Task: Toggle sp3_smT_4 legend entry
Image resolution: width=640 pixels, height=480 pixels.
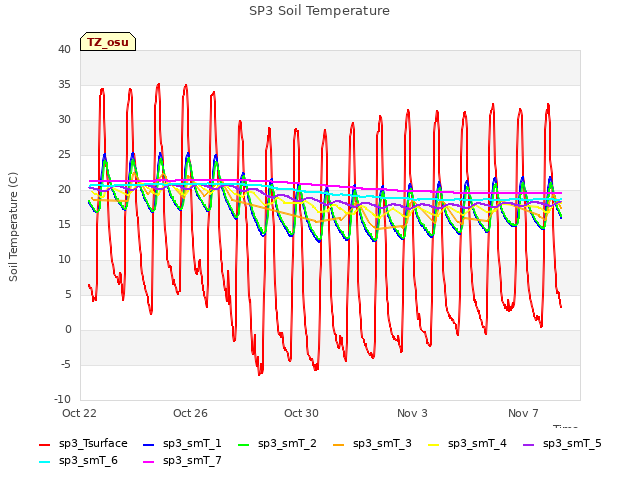Action: coord(467,444)
